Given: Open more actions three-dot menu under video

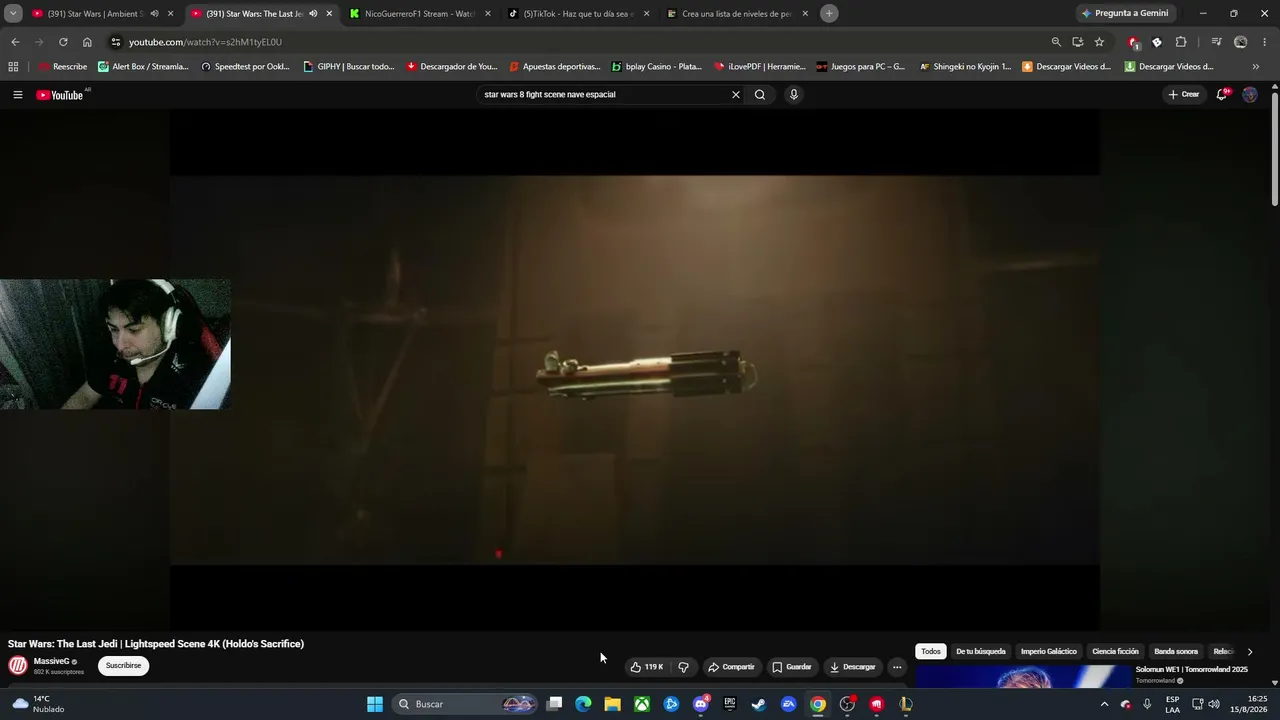Looking at the screenshot, I should [x=897, y=667].
